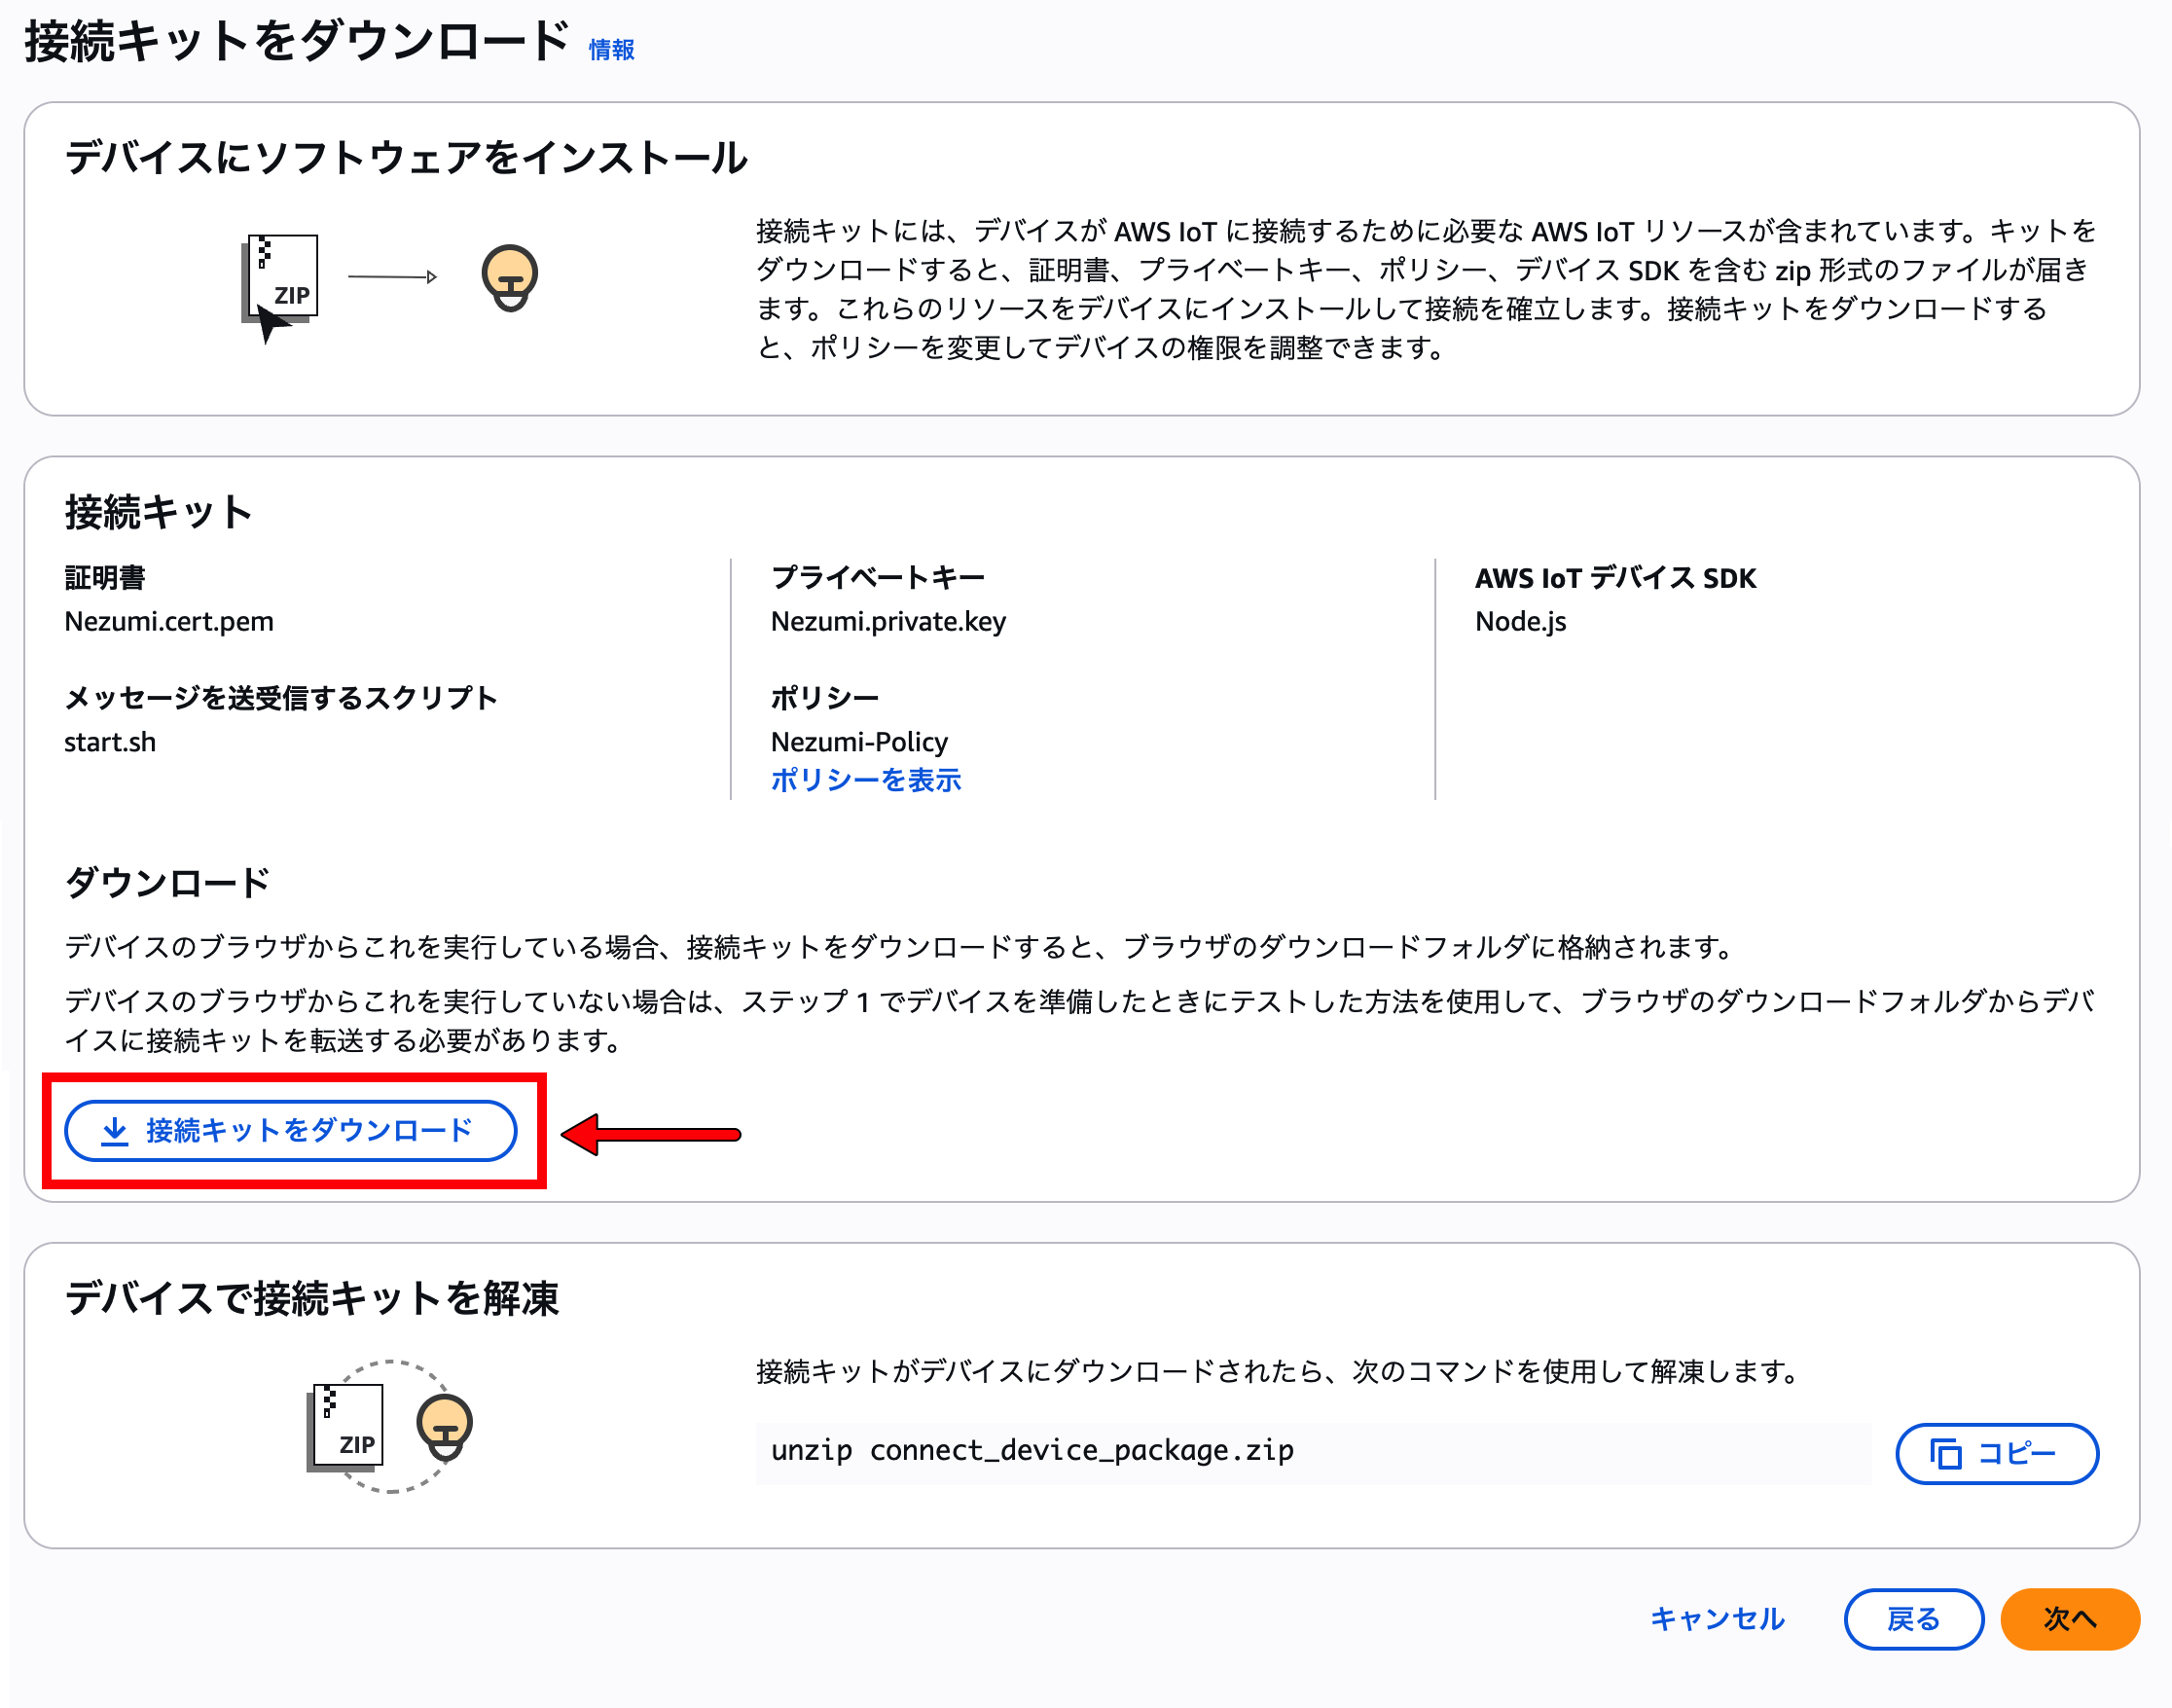The width and height of the screenshot is (2172, 1708).
Task: Click キャンセル to cancel the wizard
Action: 1716,1618
